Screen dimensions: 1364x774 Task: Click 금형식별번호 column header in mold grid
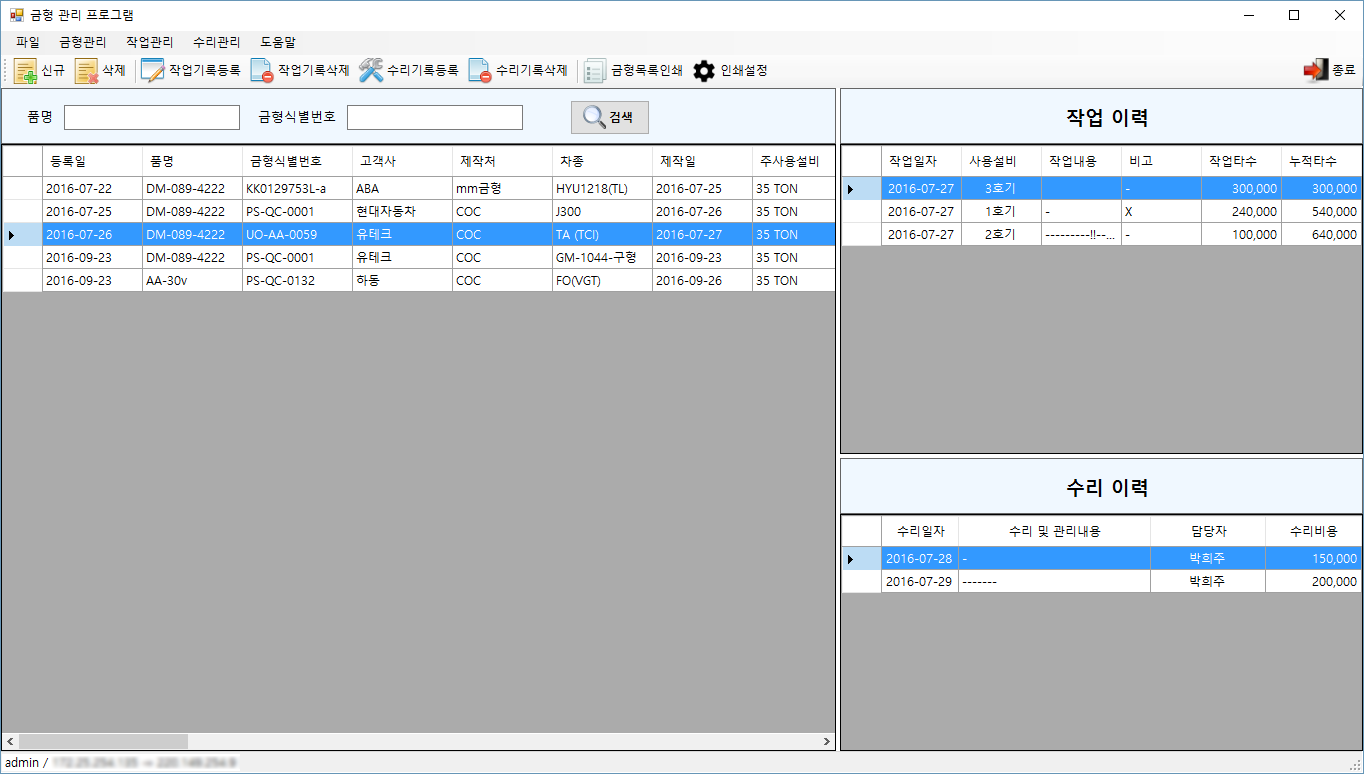click(x=297, y=161)
